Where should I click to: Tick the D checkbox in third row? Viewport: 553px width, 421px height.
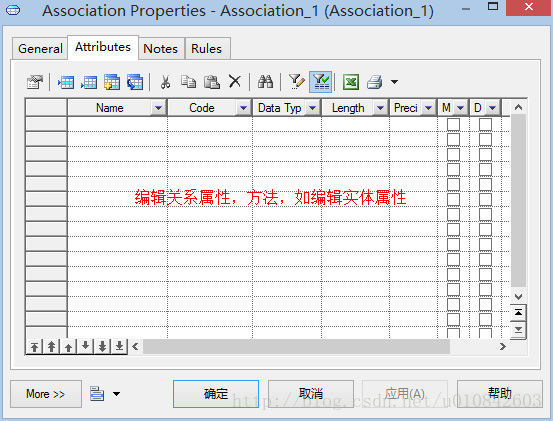(485, 154)
